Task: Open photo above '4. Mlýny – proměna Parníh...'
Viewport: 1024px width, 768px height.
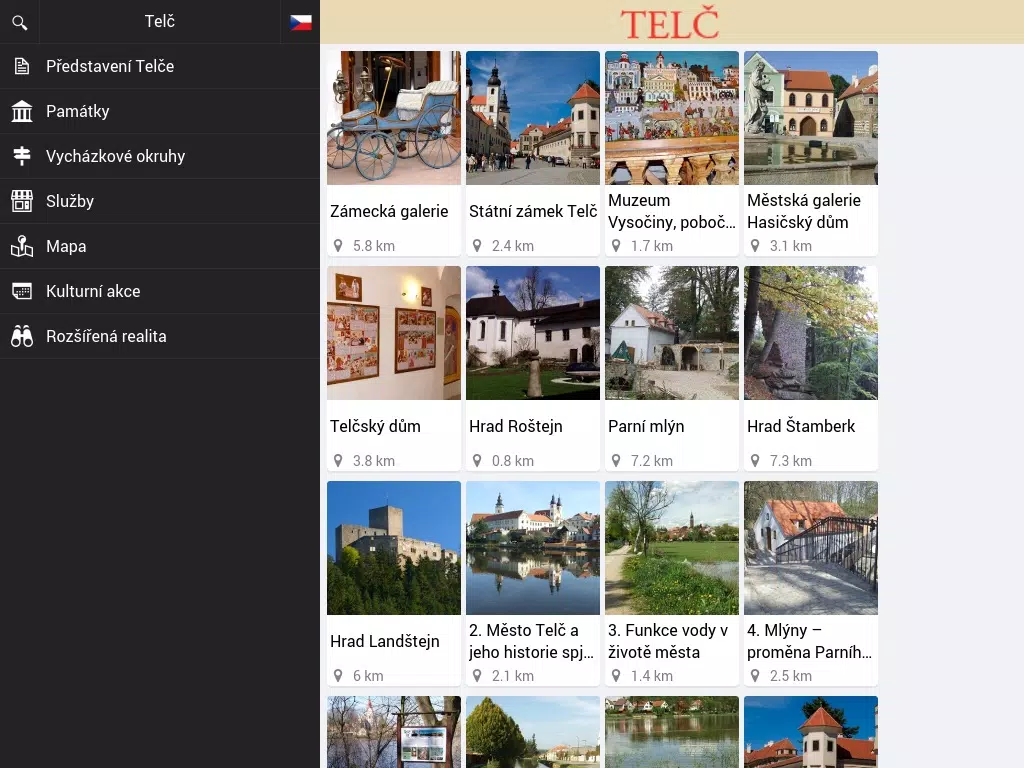Action: pos(811,548)
